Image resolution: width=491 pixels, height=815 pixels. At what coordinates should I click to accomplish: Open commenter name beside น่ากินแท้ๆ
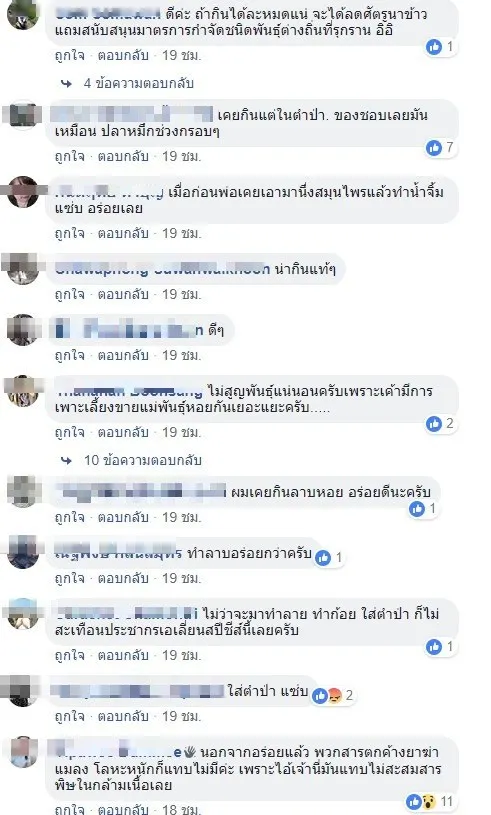point(162,269)
